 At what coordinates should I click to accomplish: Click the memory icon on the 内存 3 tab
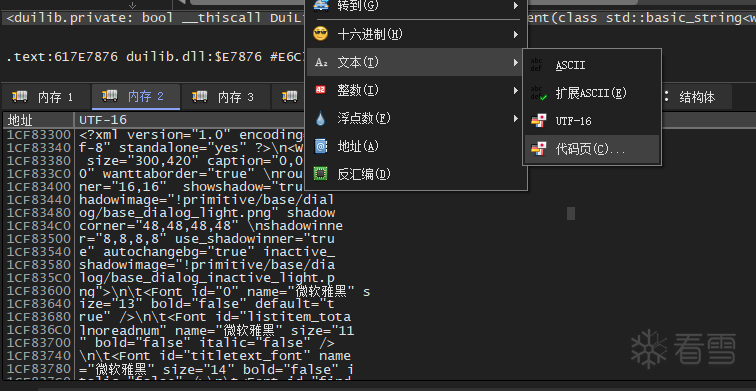[x=199, y=97]
